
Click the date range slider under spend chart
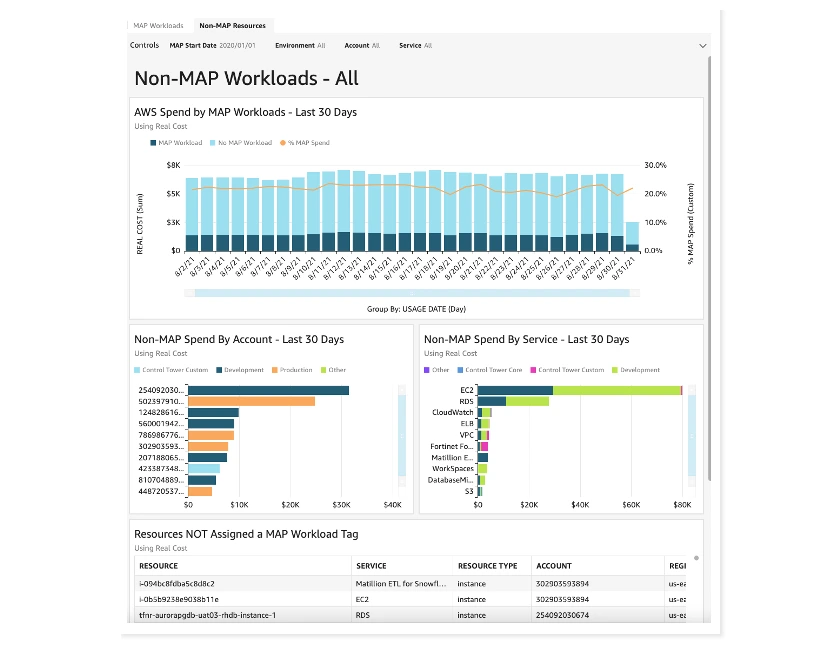[411, 293]
